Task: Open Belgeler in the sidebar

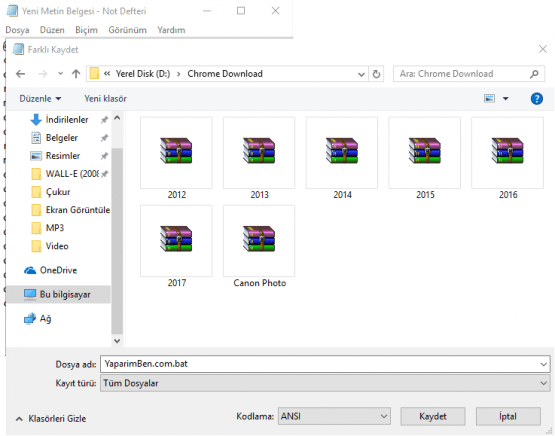Action: (x=55, y=138)
